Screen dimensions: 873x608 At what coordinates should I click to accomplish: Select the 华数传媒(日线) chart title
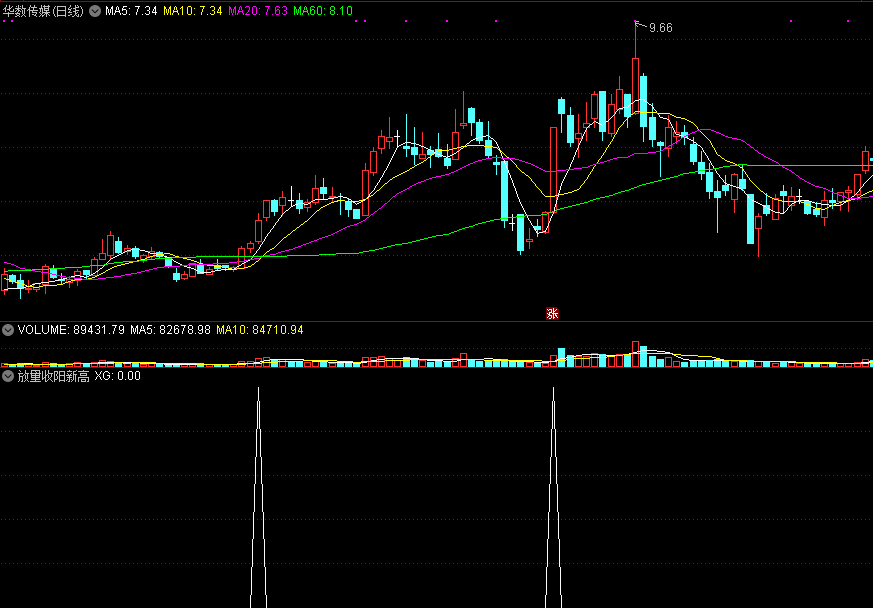[43, 11]
